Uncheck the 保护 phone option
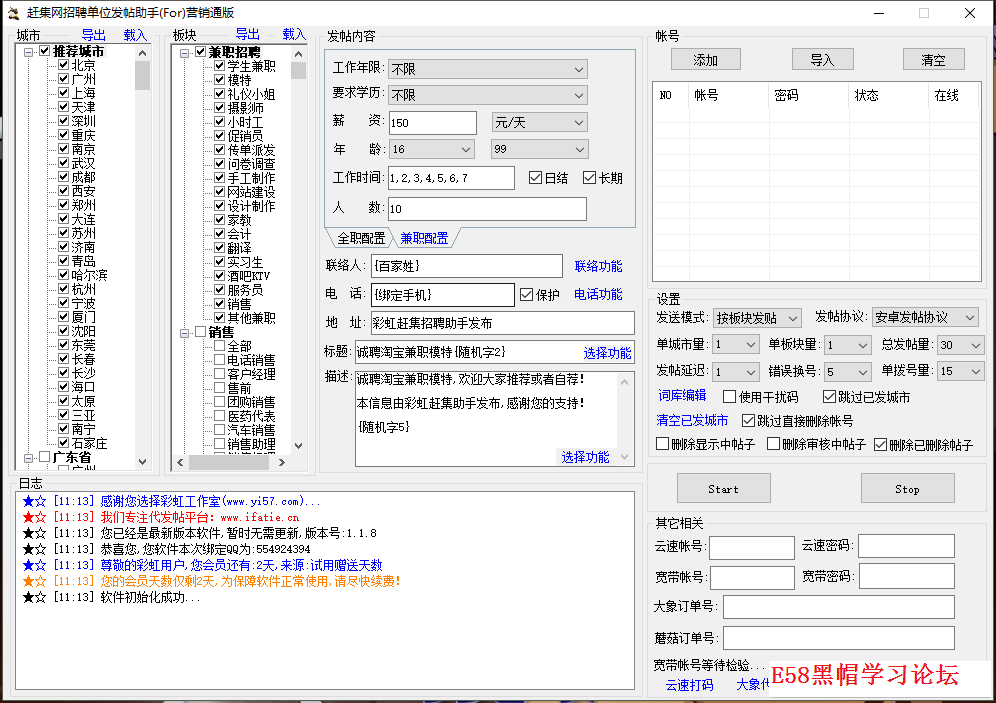This screenshot has width=996, height=703. tap(527, 295)
